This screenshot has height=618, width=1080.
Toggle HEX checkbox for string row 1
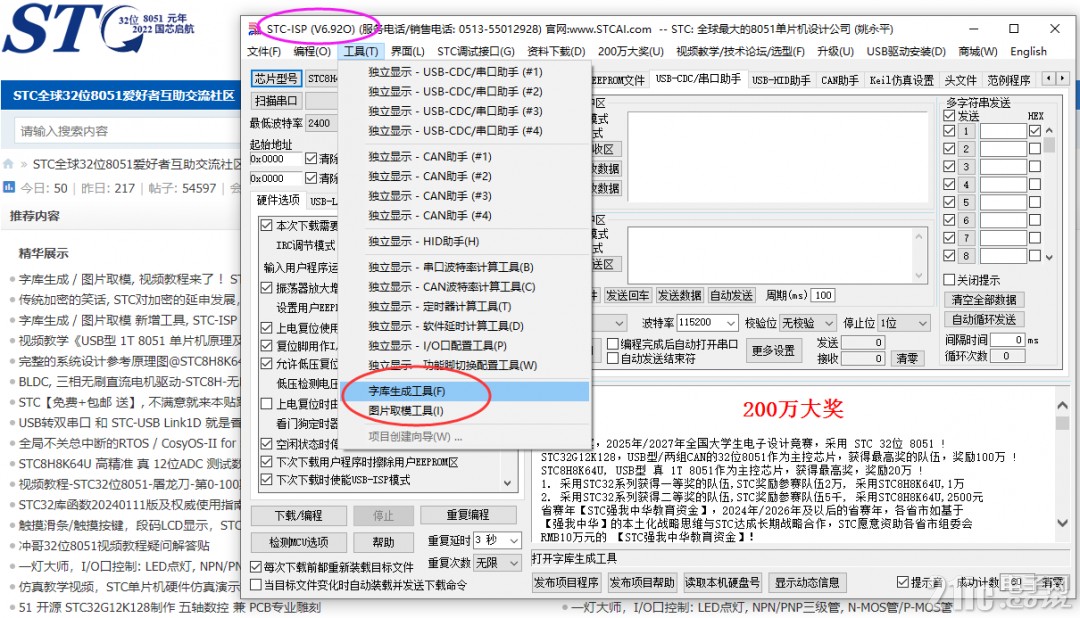pos(1035,130)
